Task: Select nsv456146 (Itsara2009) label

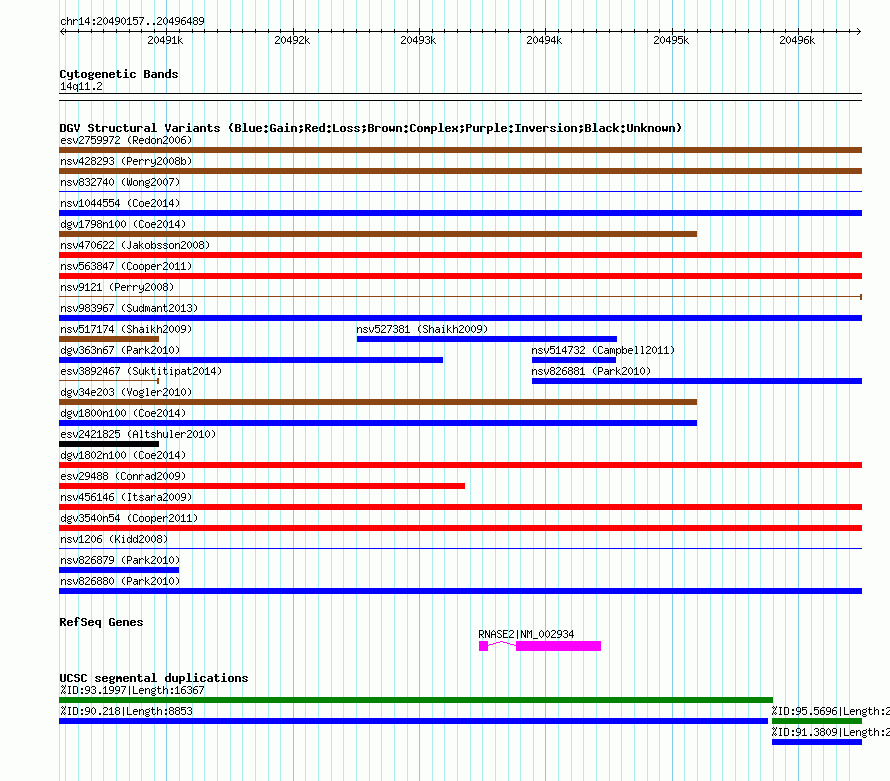Action: 126,497
